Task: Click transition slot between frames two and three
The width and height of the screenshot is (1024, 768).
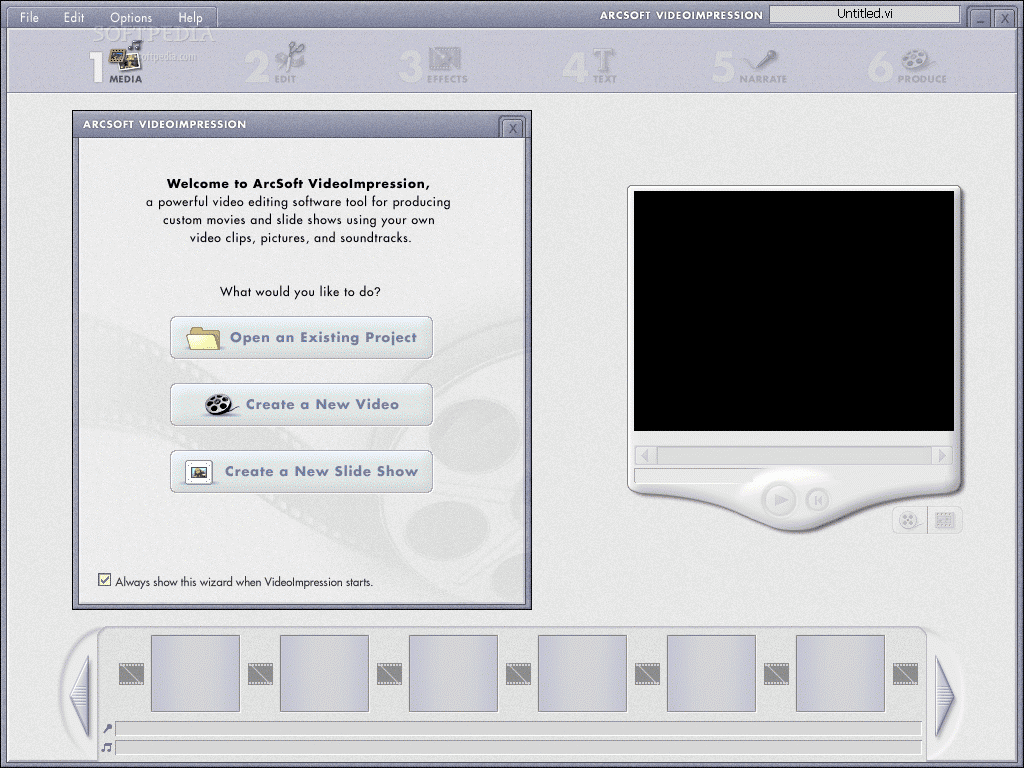Action: click(389, 674)
